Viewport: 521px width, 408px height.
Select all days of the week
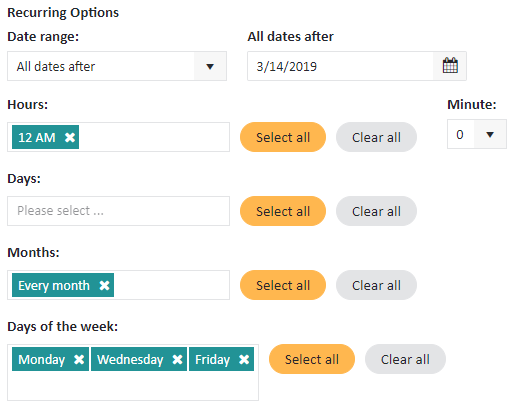[x=312, y=359]
